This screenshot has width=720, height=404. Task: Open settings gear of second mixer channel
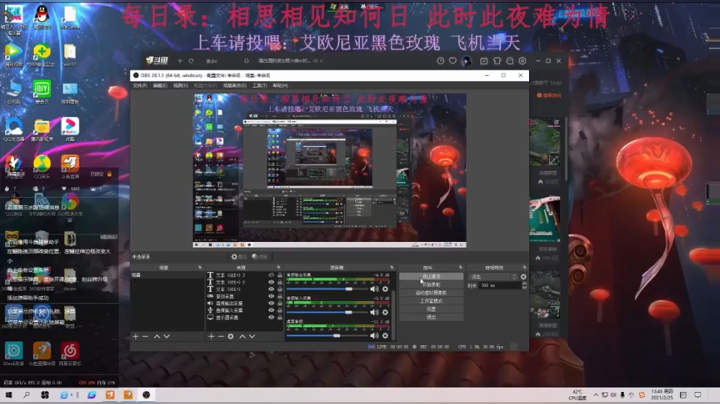point(385,312)
